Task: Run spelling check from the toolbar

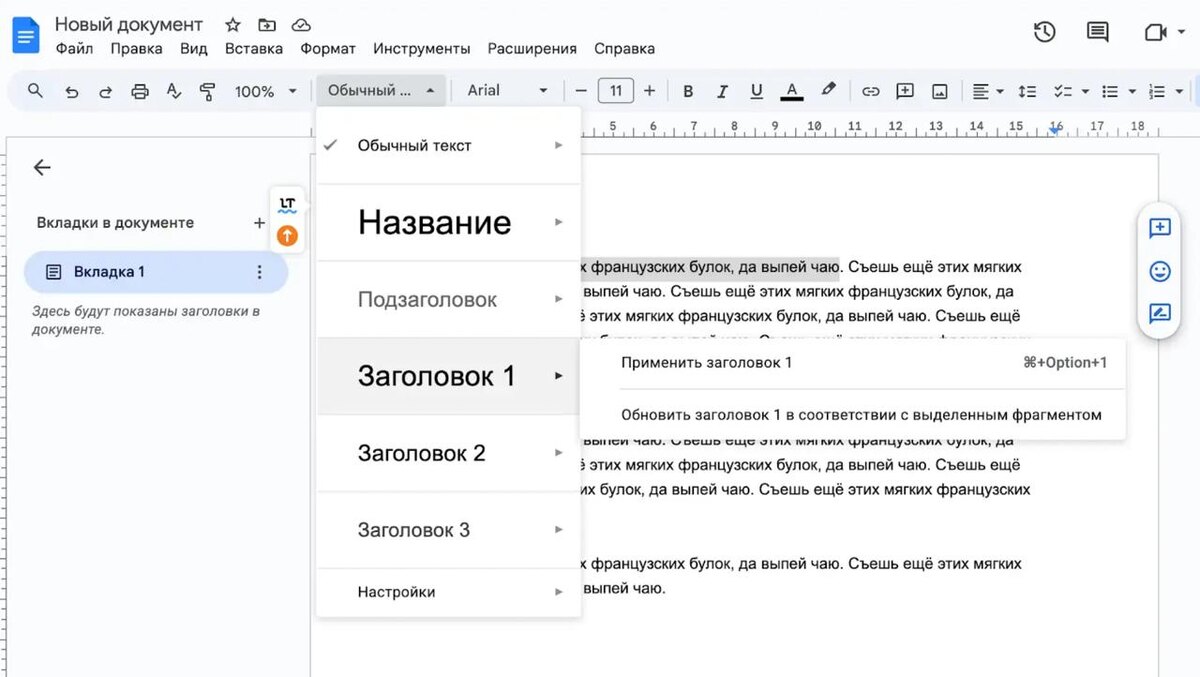Action: 174,90
